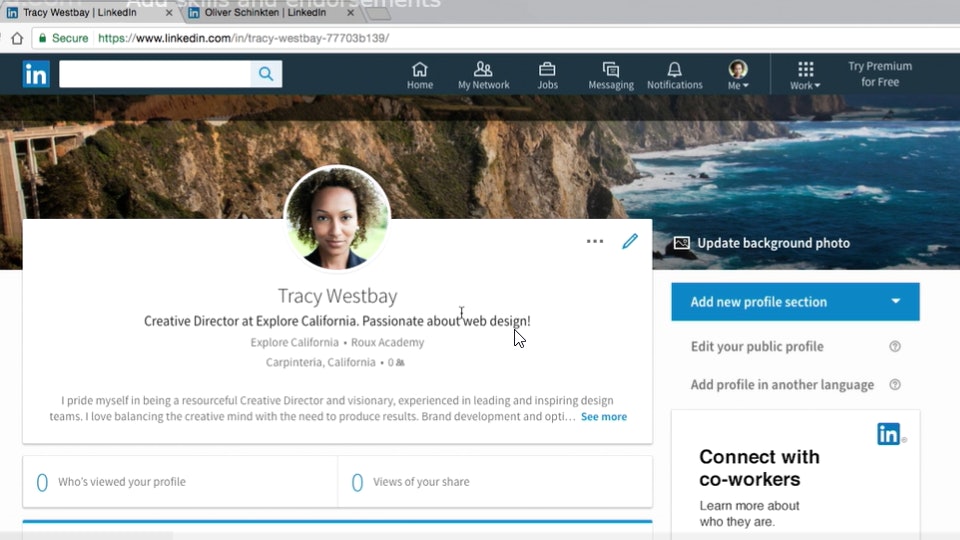Open the Jobs briefcase icon
Image resolution: width=960 pixels, height=540 pixels.
pos(547,75)
